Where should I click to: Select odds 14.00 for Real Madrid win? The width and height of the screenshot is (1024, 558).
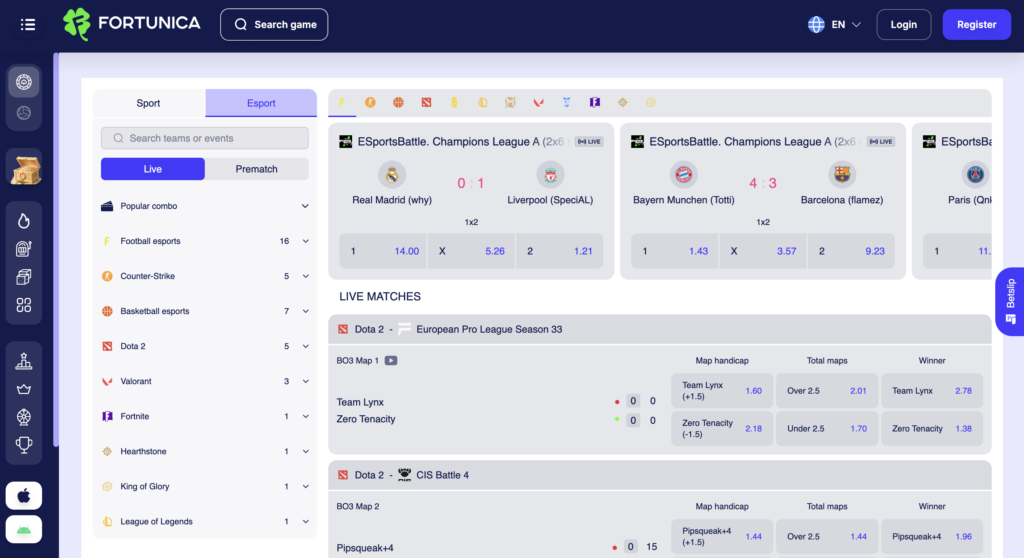click(x=383, y=251)
